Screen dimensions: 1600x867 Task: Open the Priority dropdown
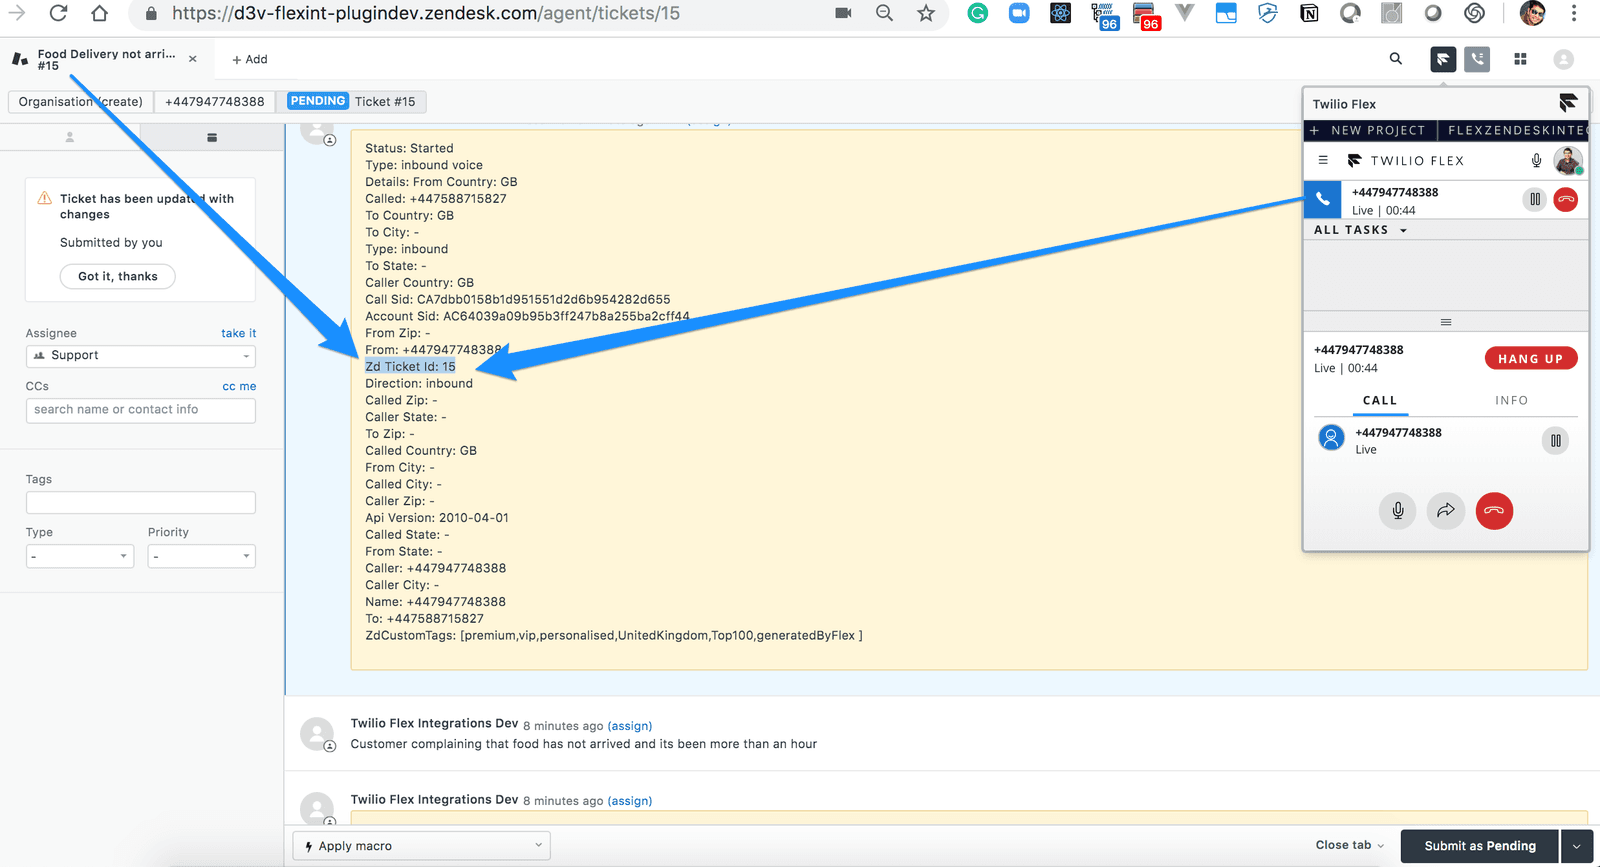pos(202,556)
